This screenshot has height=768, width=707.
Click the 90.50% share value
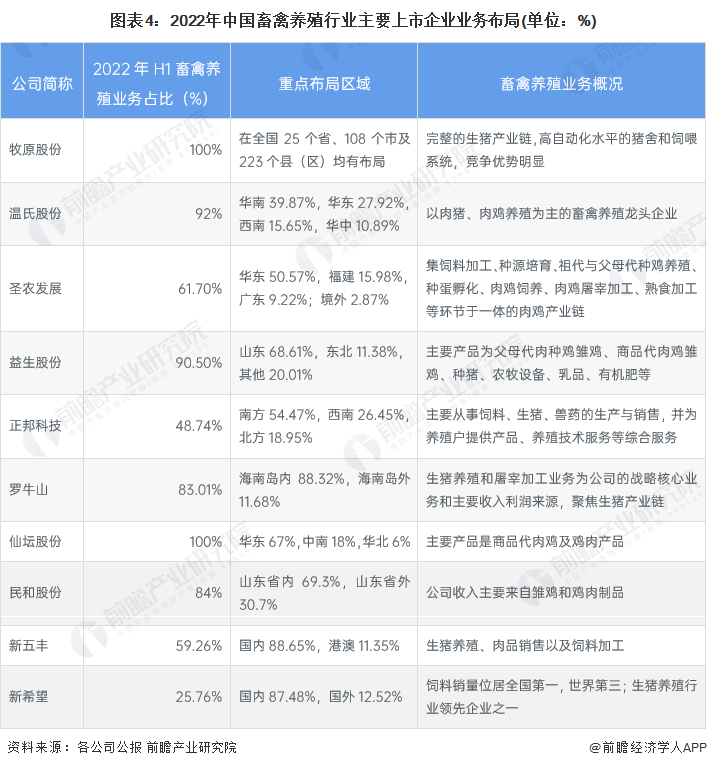[x=199, y=363]
